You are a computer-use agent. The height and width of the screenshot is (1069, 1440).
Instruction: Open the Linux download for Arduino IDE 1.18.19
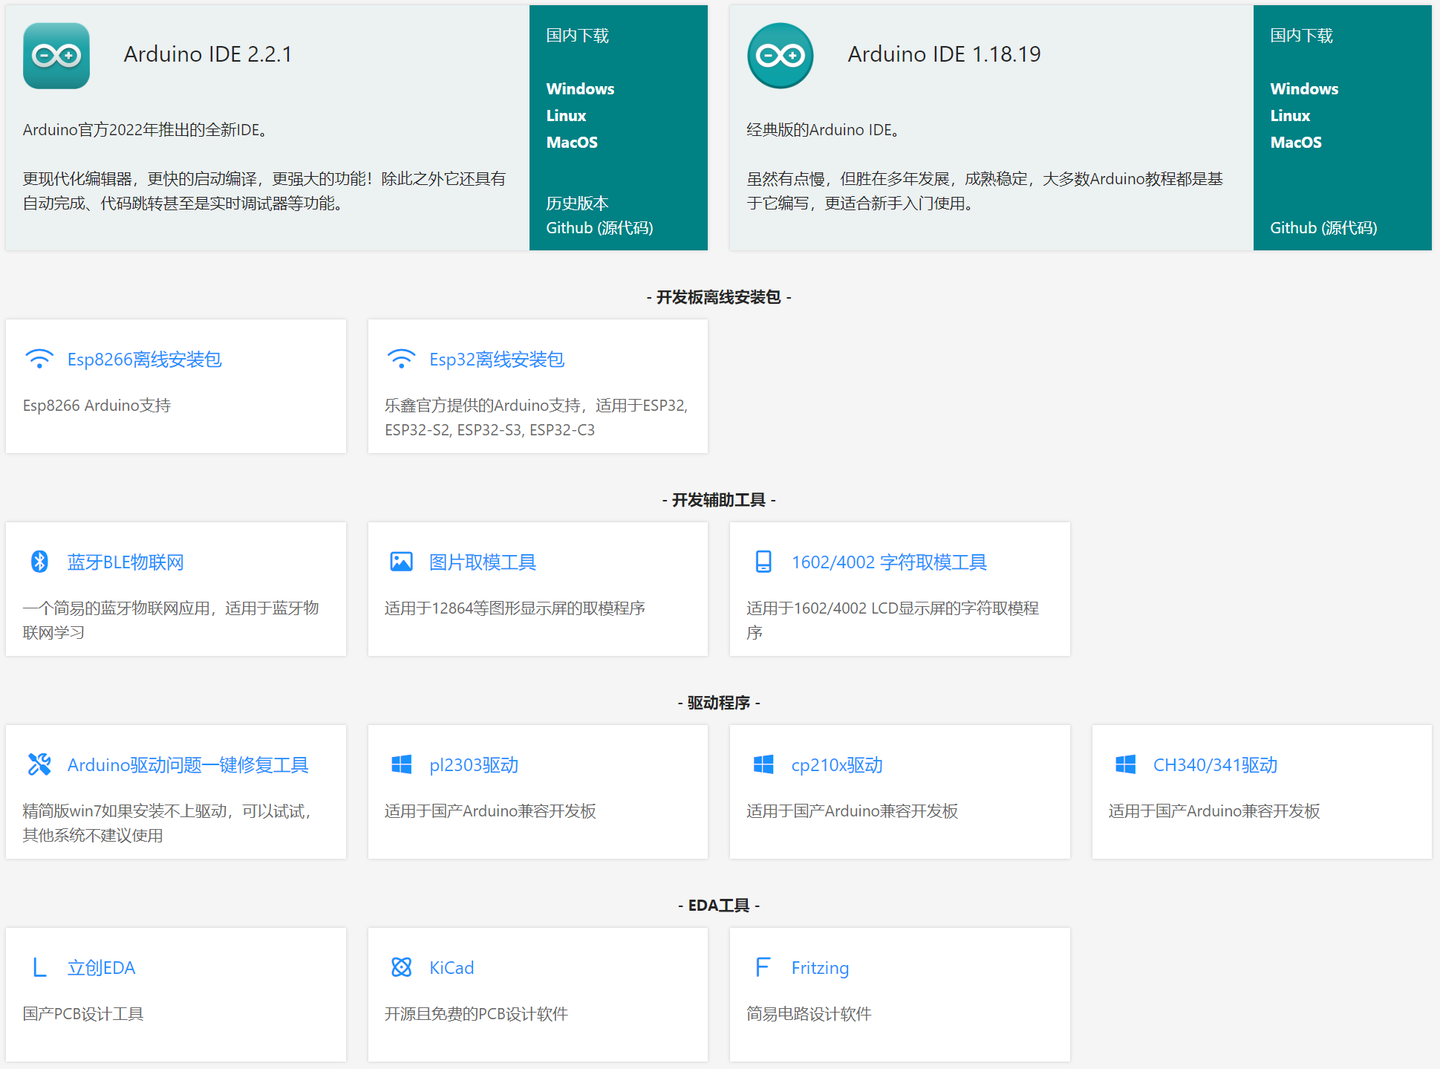tap(1289, 115)
